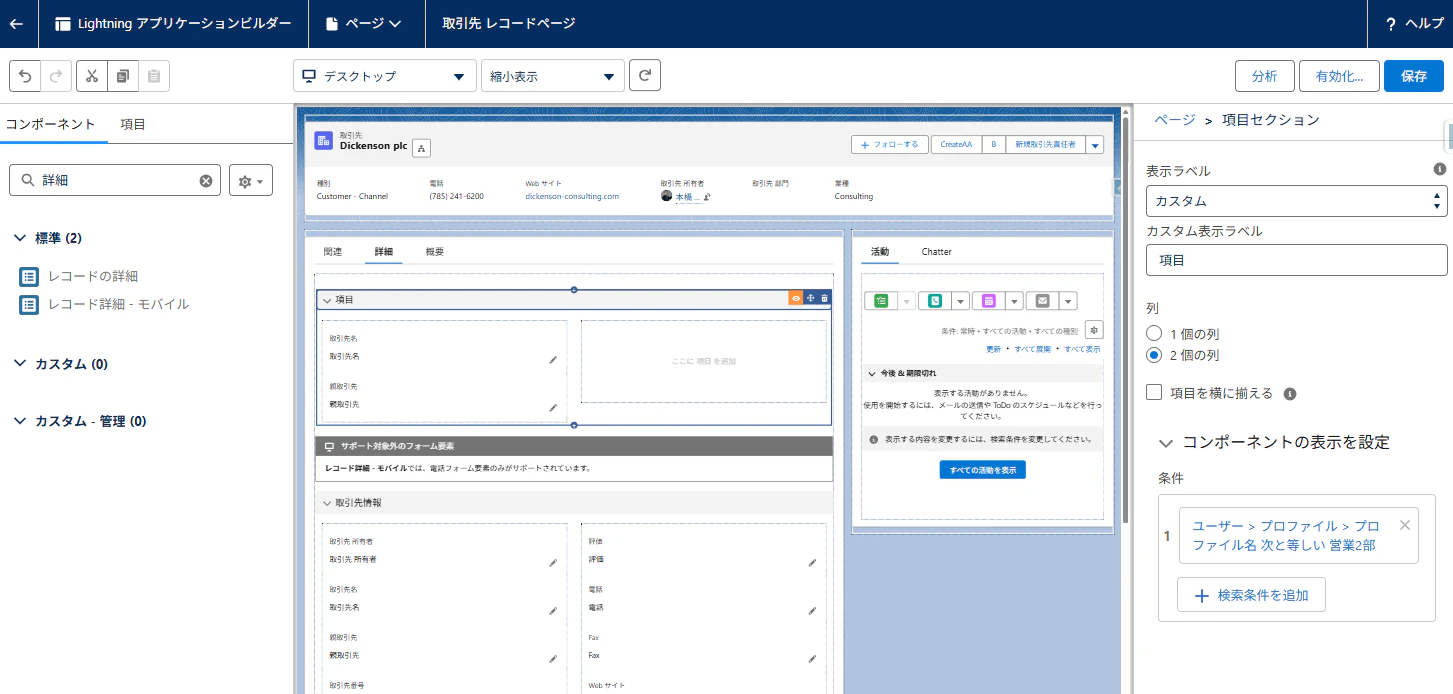Image resolution: width=1453 pixels, height=694 pixels.
Task: Switch to 概要 tab on canvas
Action: [x=435, y=251]
